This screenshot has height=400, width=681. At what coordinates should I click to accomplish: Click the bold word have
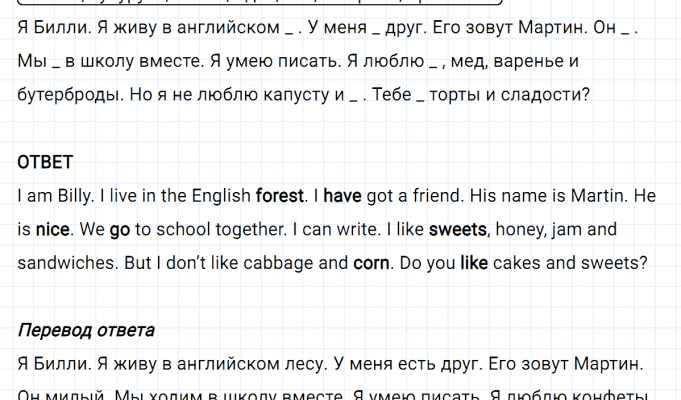point(342,196)
